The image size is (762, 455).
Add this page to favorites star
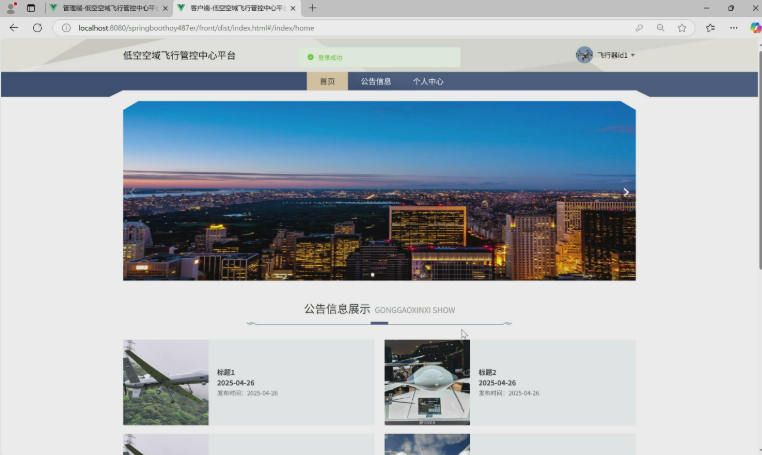pos(682,28)
